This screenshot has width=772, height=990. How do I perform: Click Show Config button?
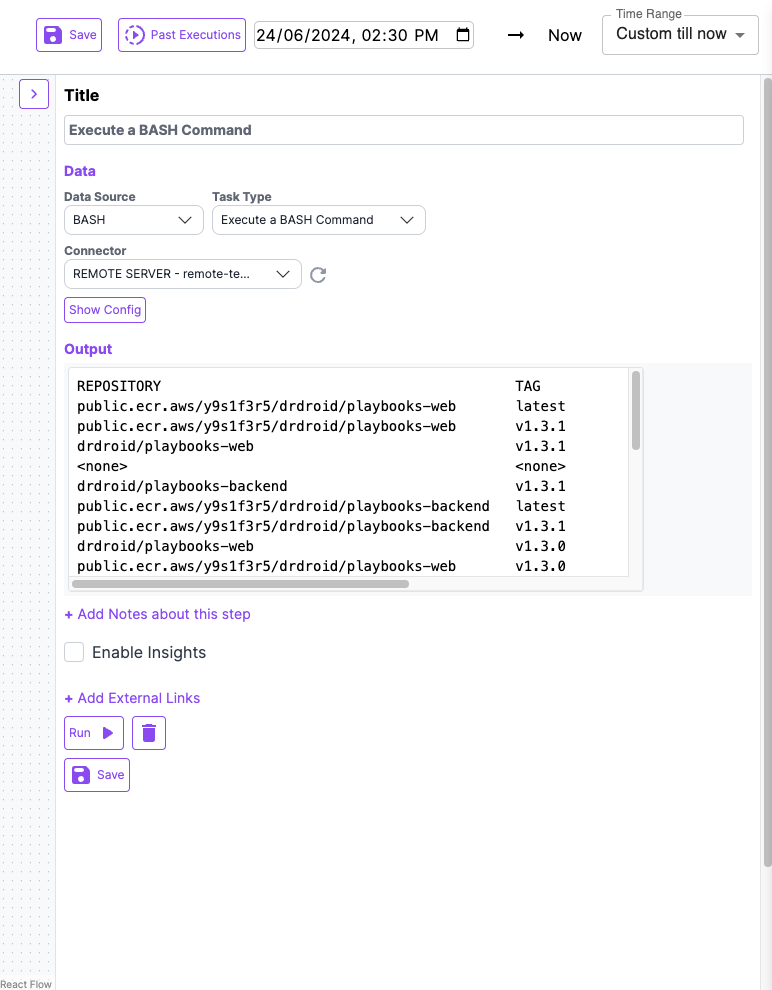tap(105, 310)
